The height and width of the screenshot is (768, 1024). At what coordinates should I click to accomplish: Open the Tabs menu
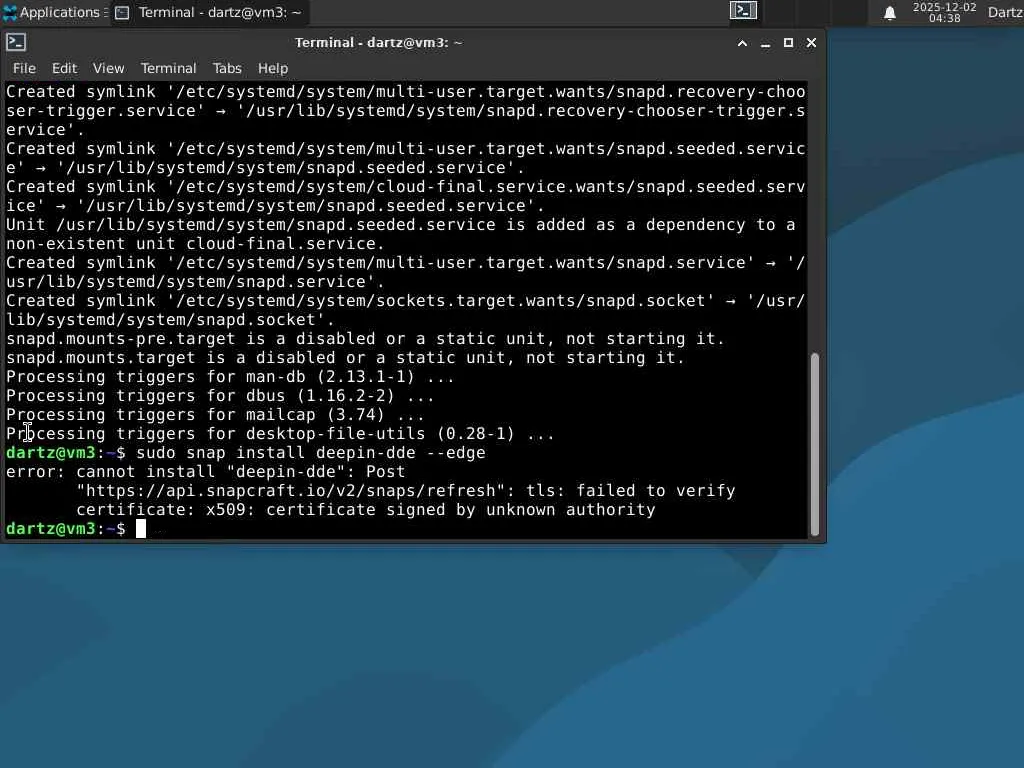click(x=227, y=68)
